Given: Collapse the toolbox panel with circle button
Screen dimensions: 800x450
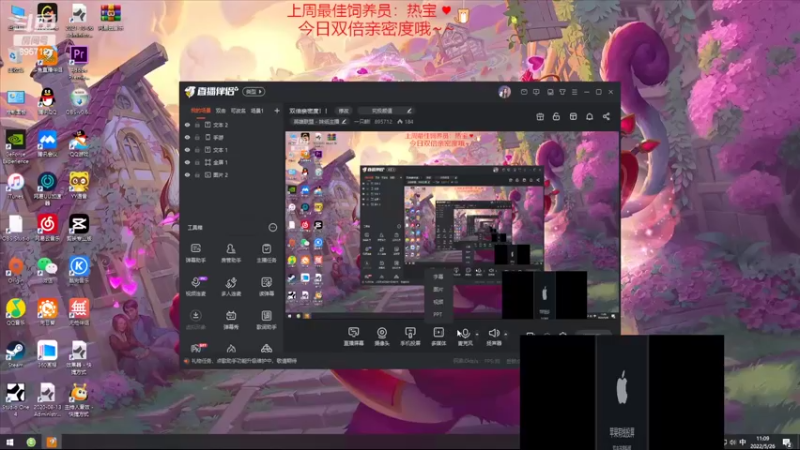Looking at the screenshot, I should tap(273, 228).
